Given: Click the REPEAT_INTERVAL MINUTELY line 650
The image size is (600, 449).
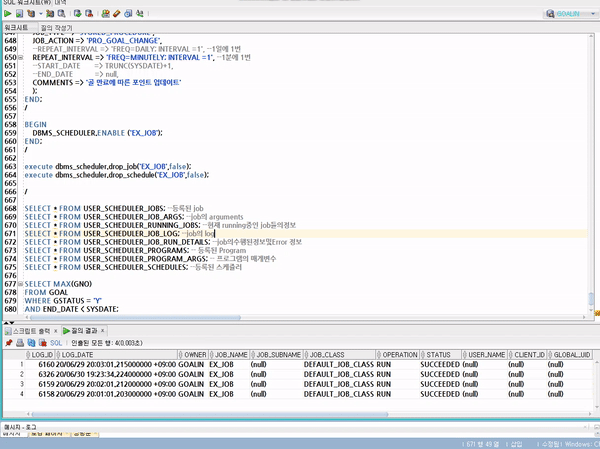Looking at the screenshot, I should (x=141, y=57).
